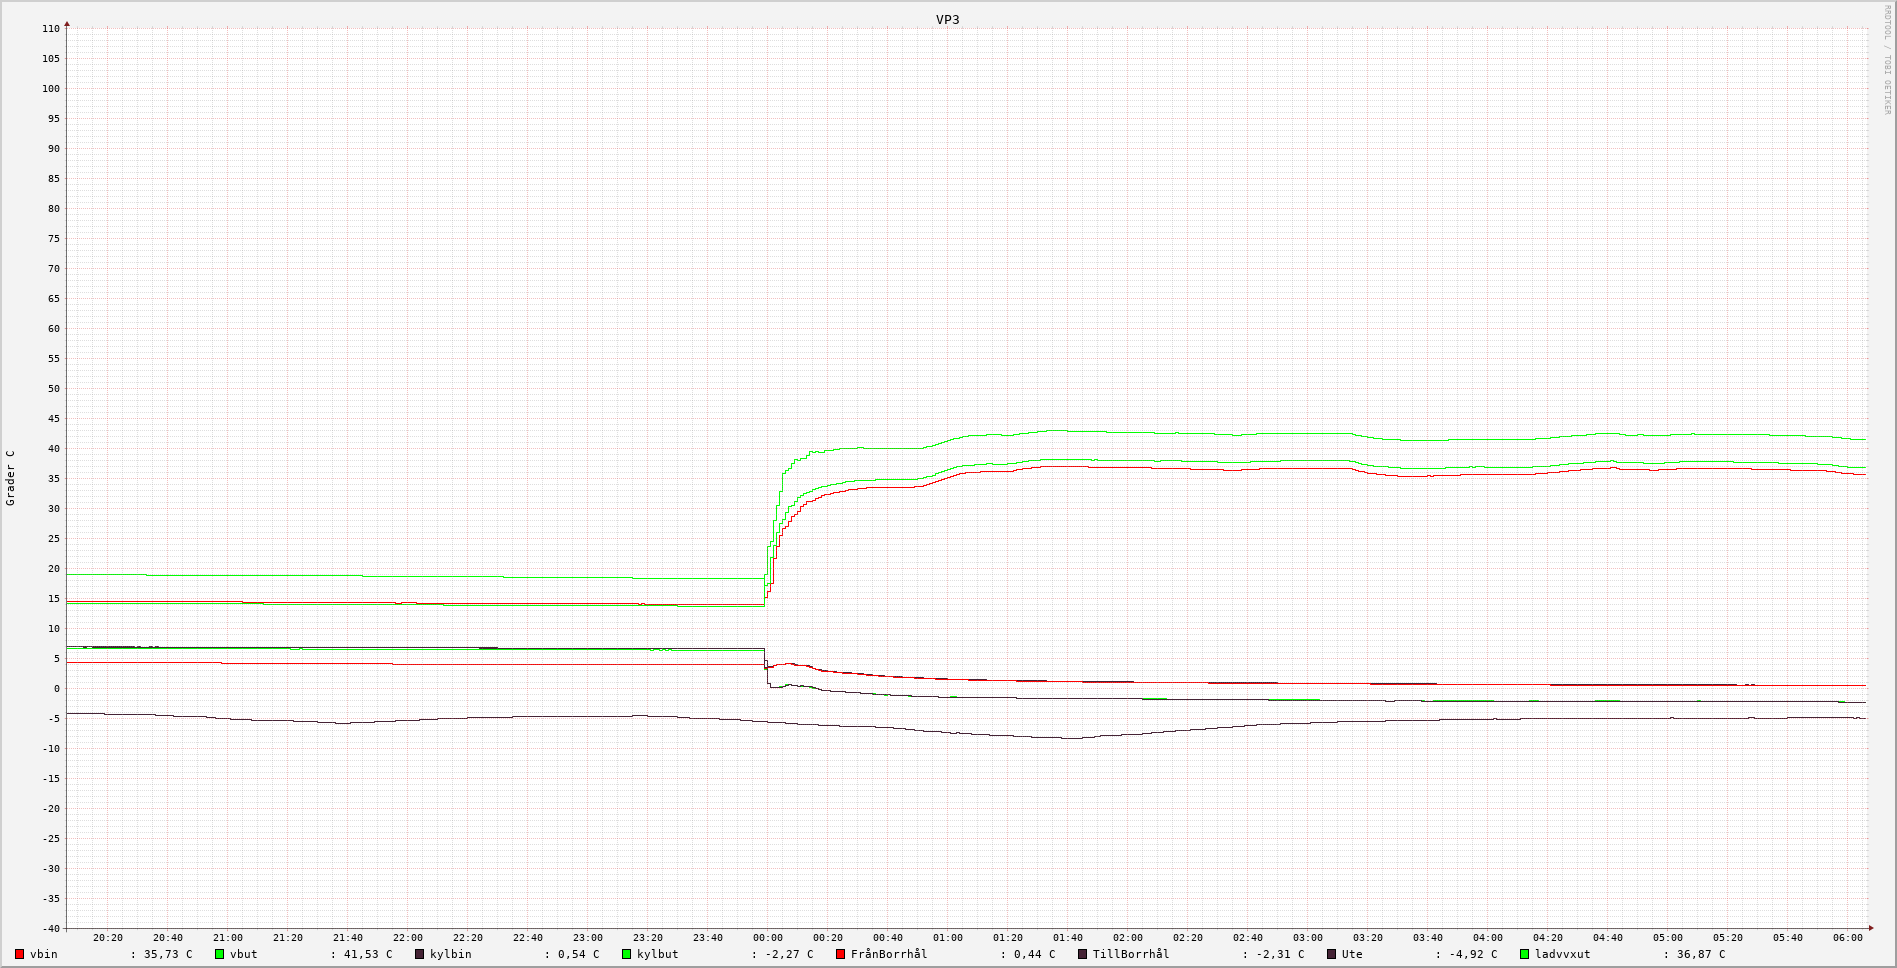Click the vbin legend label

click(x=44, y=954)
